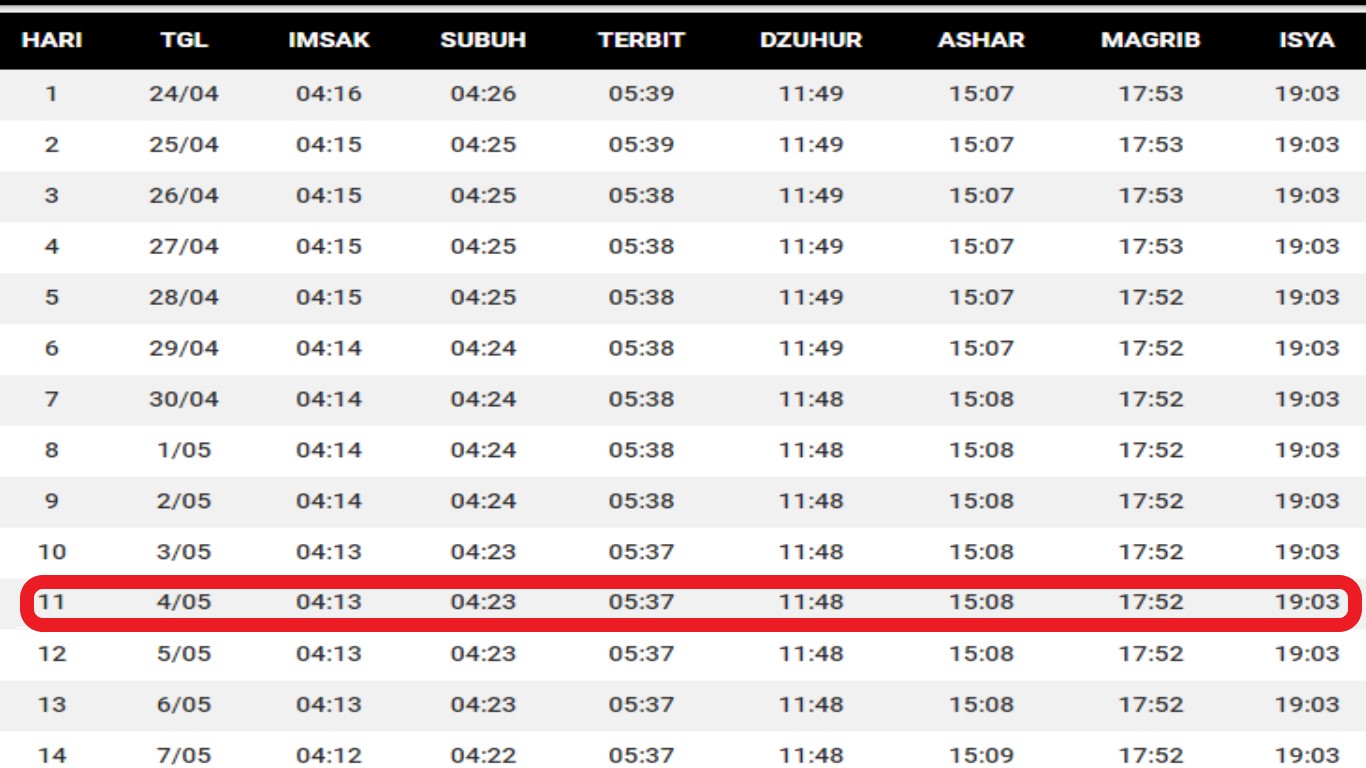
Task: Select the red-highlighted row for day 11
Action: click(x=683, y=602)
